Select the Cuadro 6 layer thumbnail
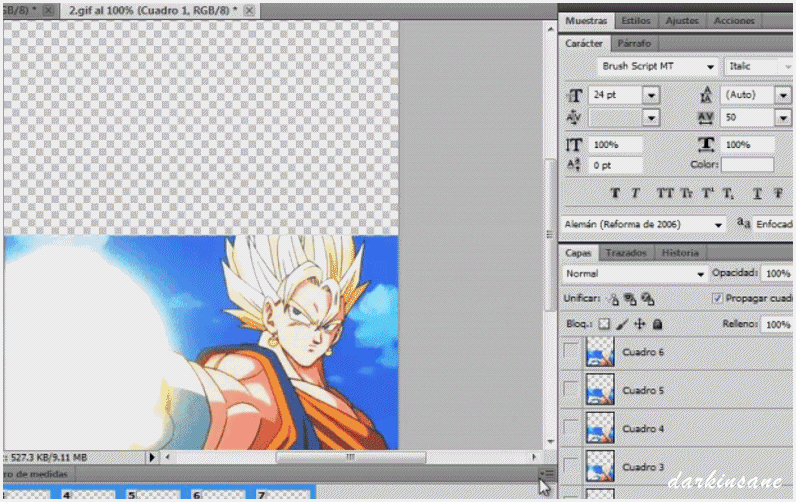The image size is (796, 502). (600, 351)
